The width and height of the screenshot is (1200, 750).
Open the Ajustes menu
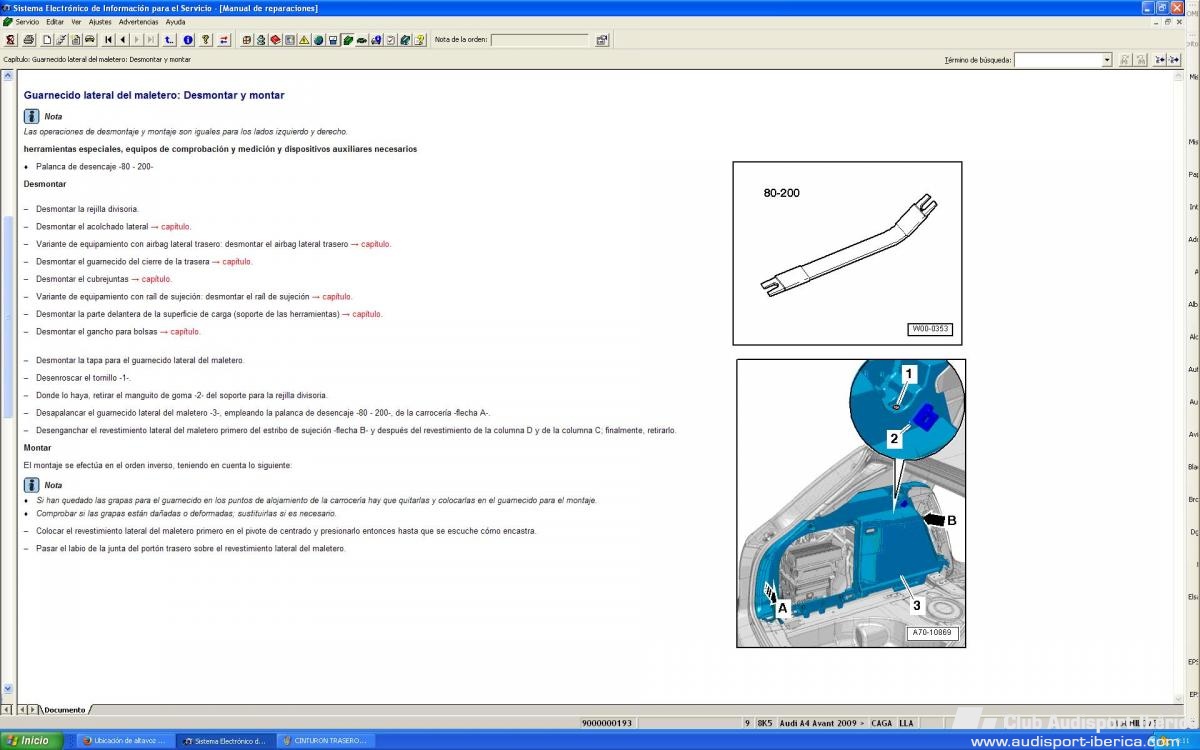point(100,21)
